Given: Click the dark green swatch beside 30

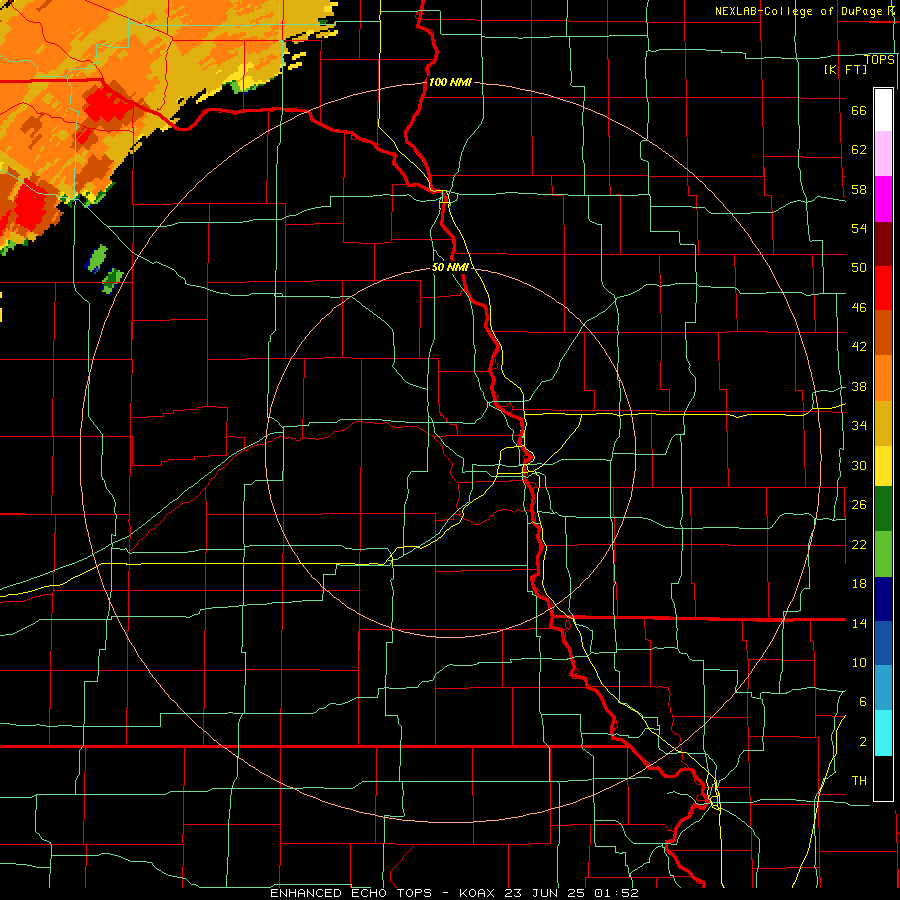Looking at the screenshot, I should click(883, 509).
